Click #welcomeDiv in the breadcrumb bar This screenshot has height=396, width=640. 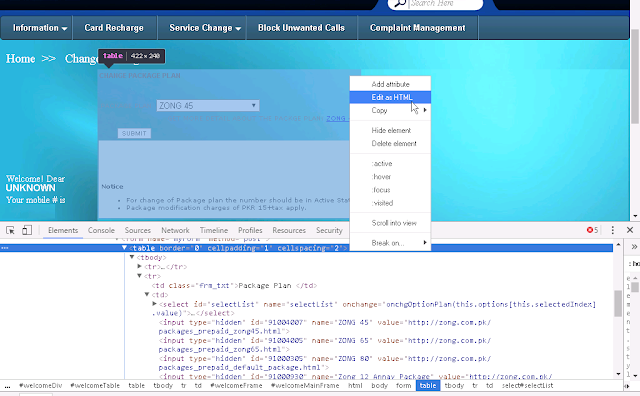pos(41,386)
